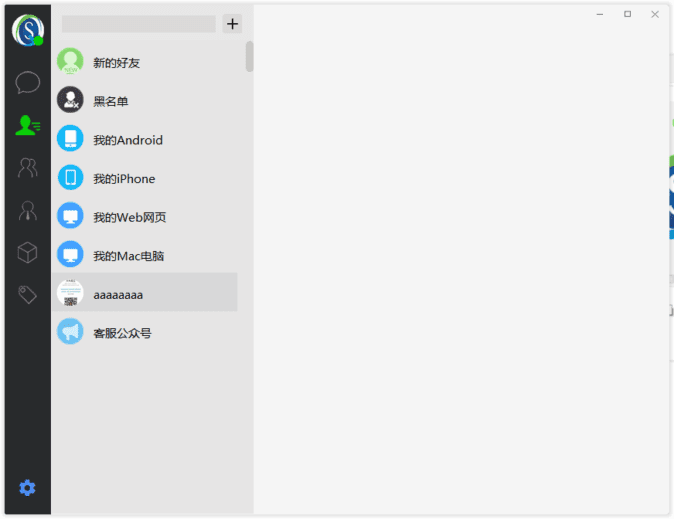Viewport: 674px width, 519px height.
Task: Click the 黑名单 dark avatar icon
Action: click(x=70, y=100)
